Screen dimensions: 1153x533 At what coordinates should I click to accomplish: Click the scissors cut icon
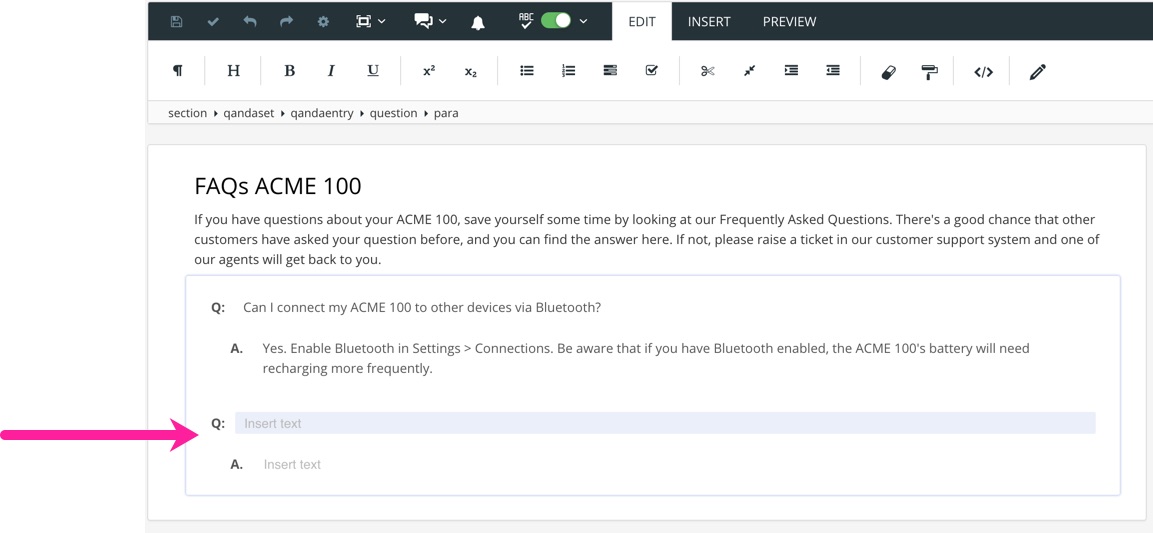(708, 71)
